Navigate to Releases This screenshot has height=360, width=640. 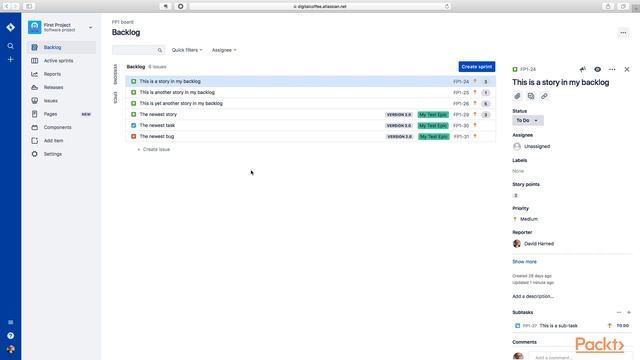(62, 87)
